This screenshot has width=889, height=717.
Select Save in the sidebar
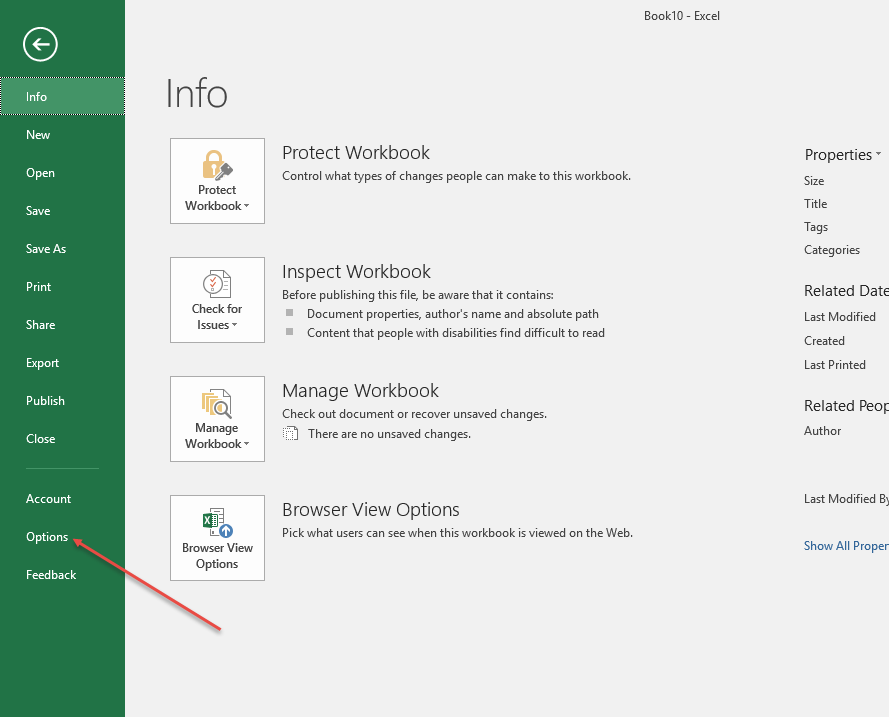(62, 211)
